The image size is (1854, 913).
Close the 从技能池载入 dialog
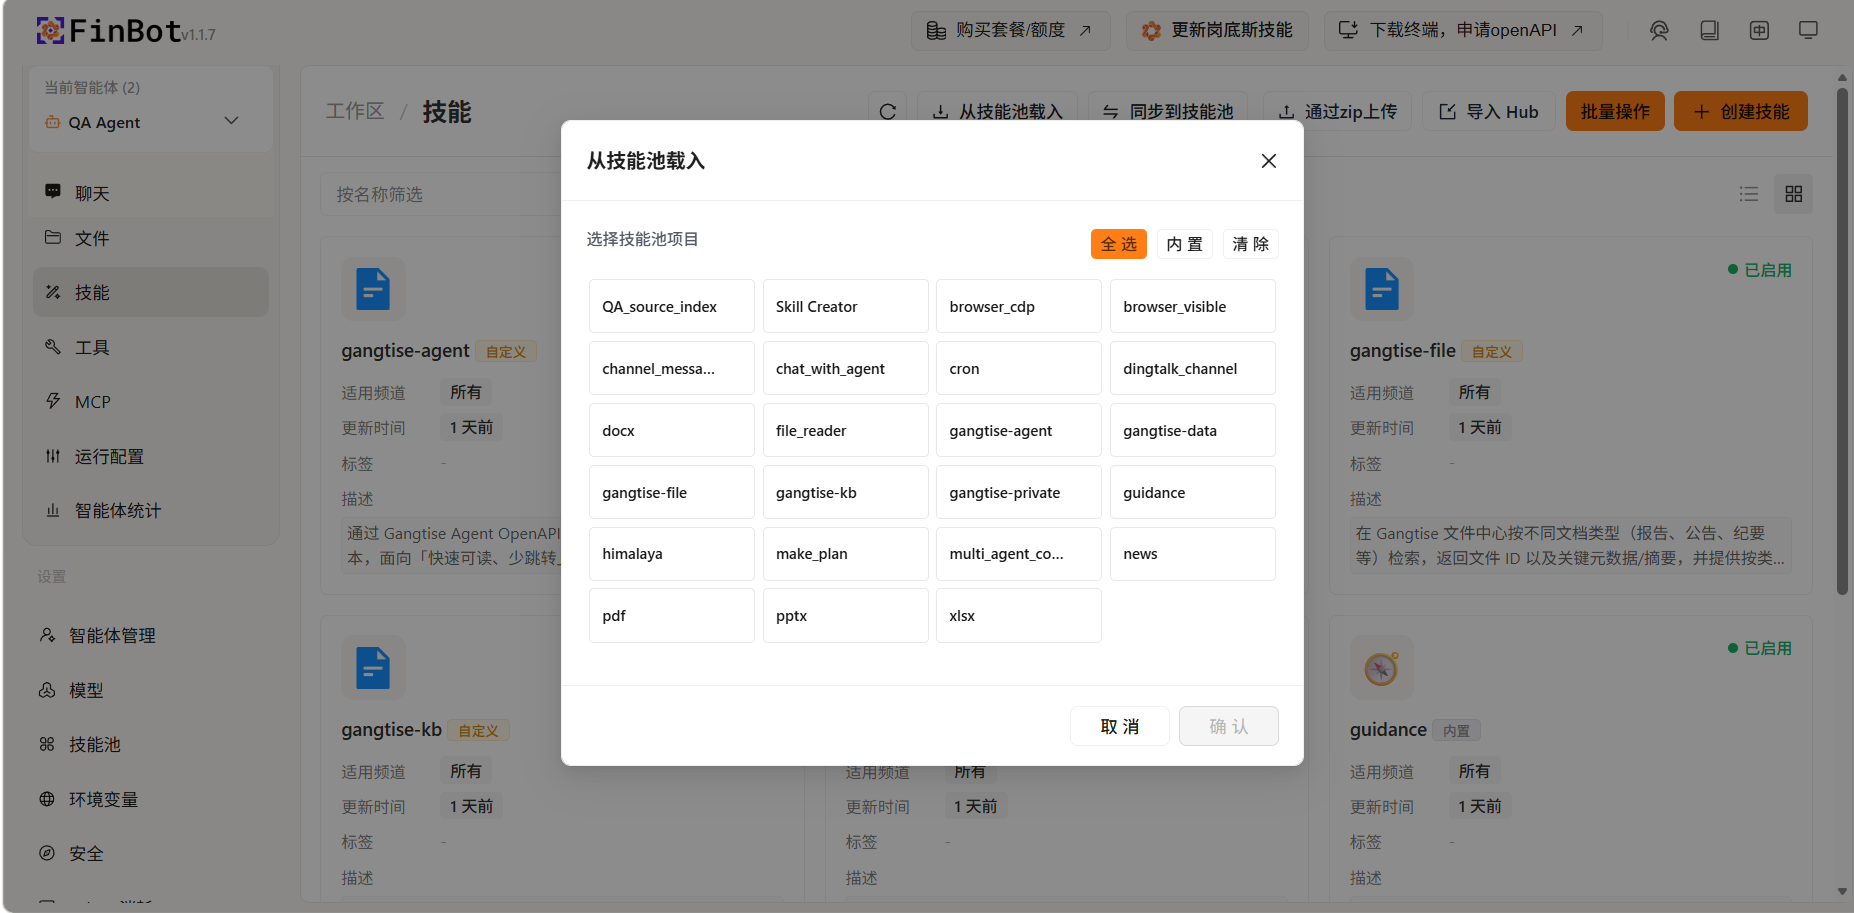1268,161
